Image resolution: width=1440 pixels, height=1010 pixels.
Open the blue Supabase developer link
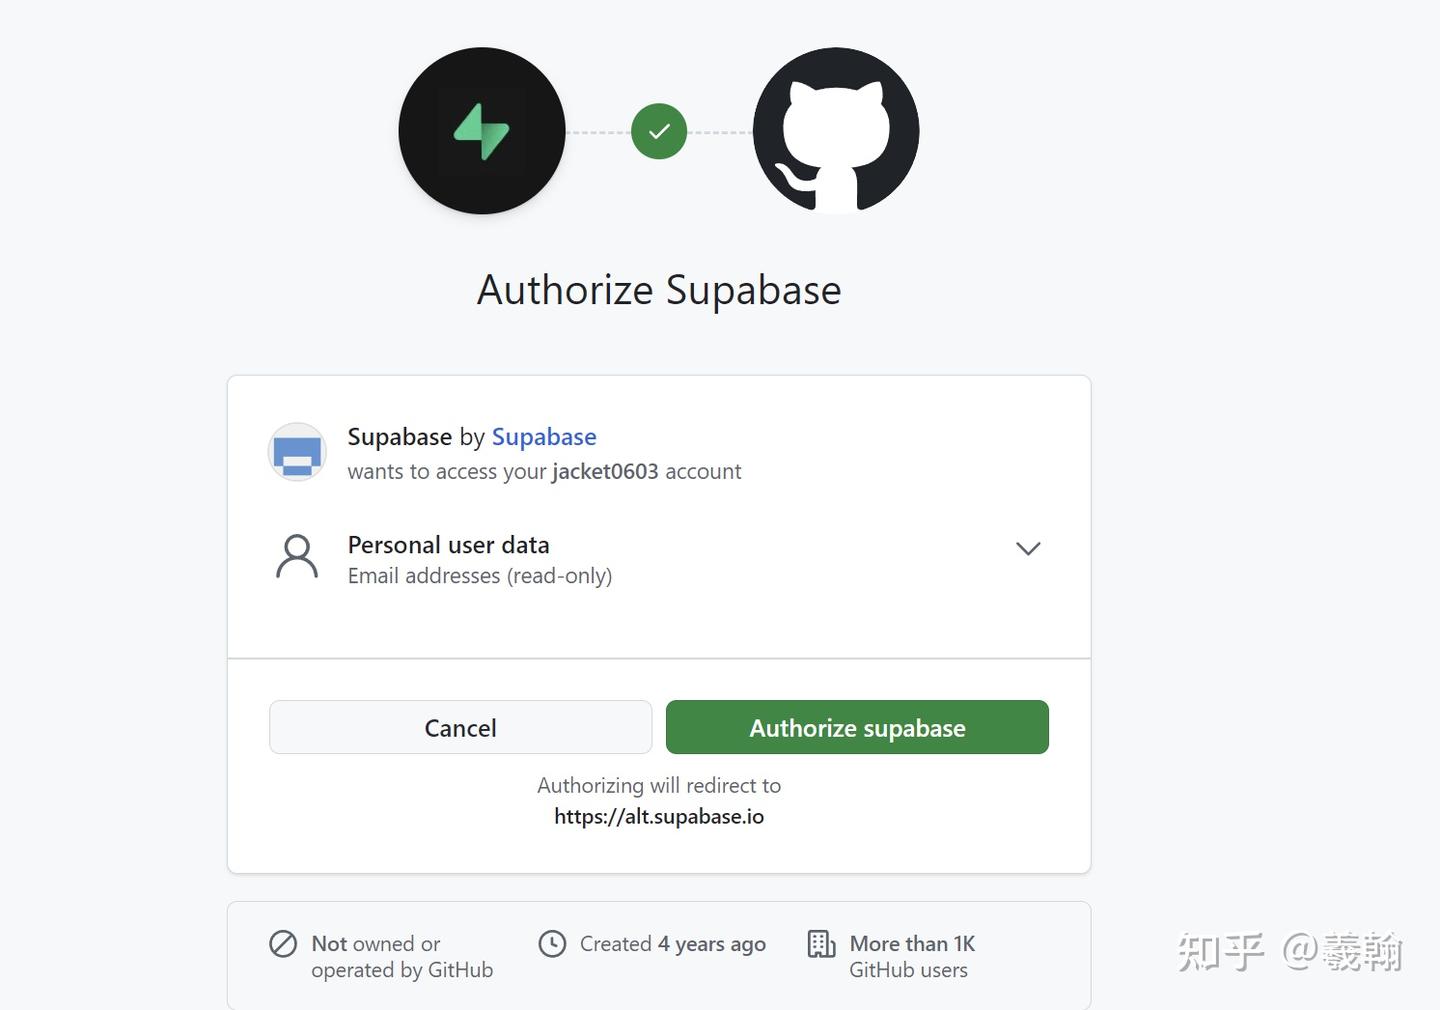tap(544, 437)
